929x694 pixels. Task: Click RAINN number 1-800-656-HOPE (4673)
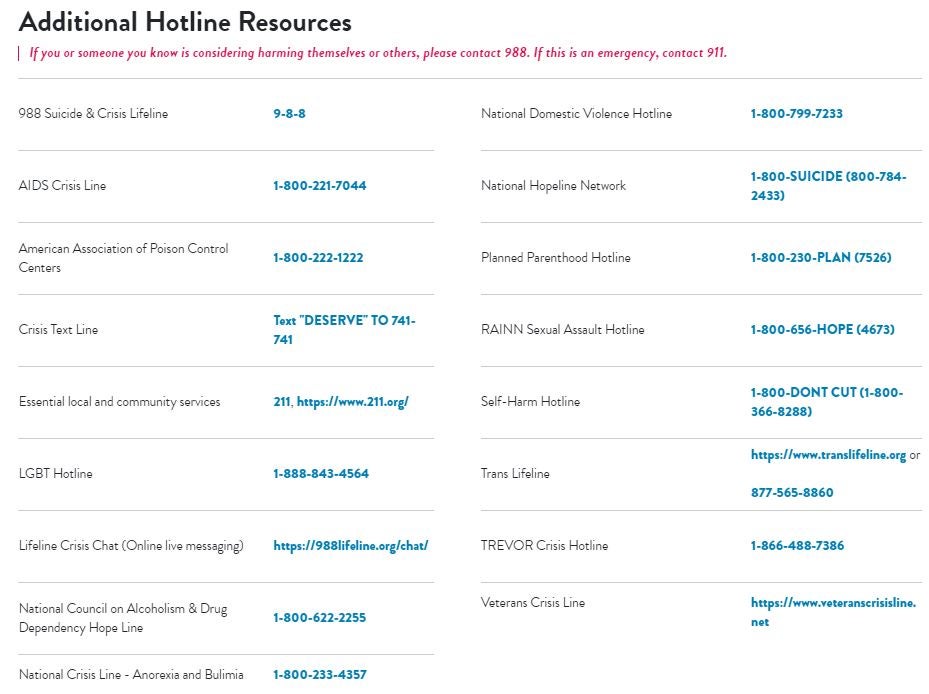(x=822, y=330)
